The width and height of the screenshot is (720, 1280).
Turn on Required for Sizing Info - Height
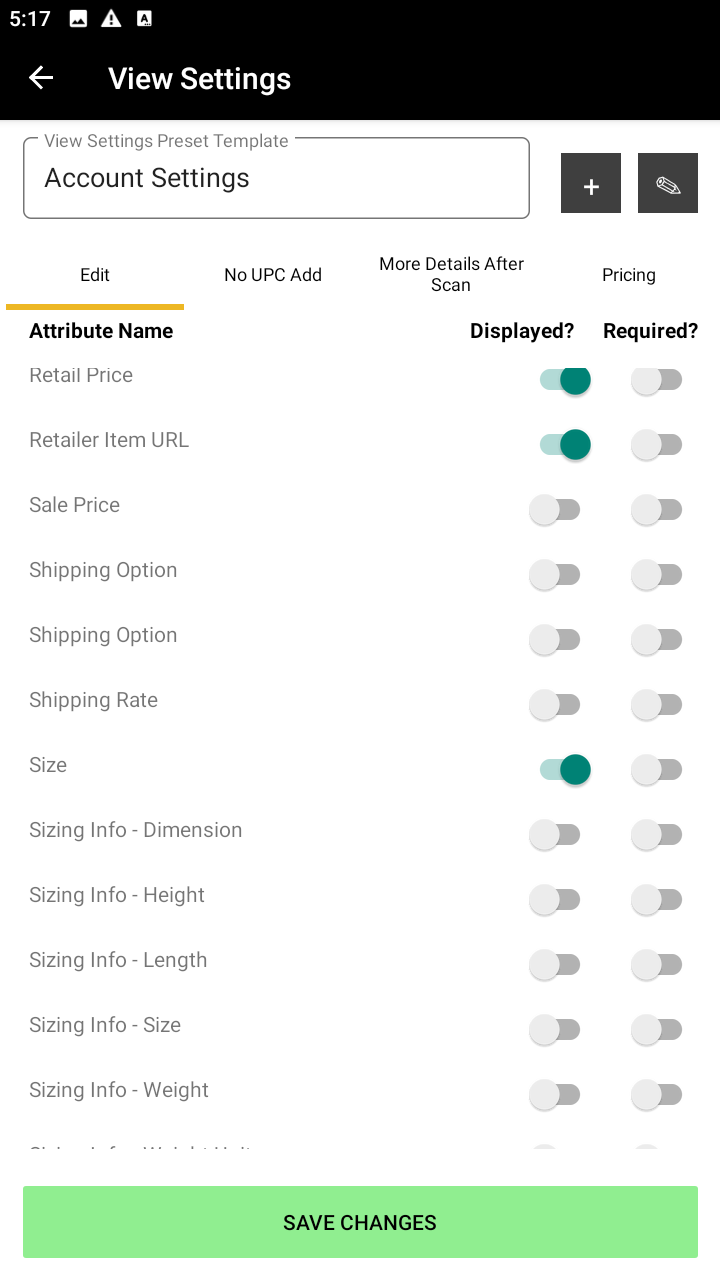click(657, 899)
